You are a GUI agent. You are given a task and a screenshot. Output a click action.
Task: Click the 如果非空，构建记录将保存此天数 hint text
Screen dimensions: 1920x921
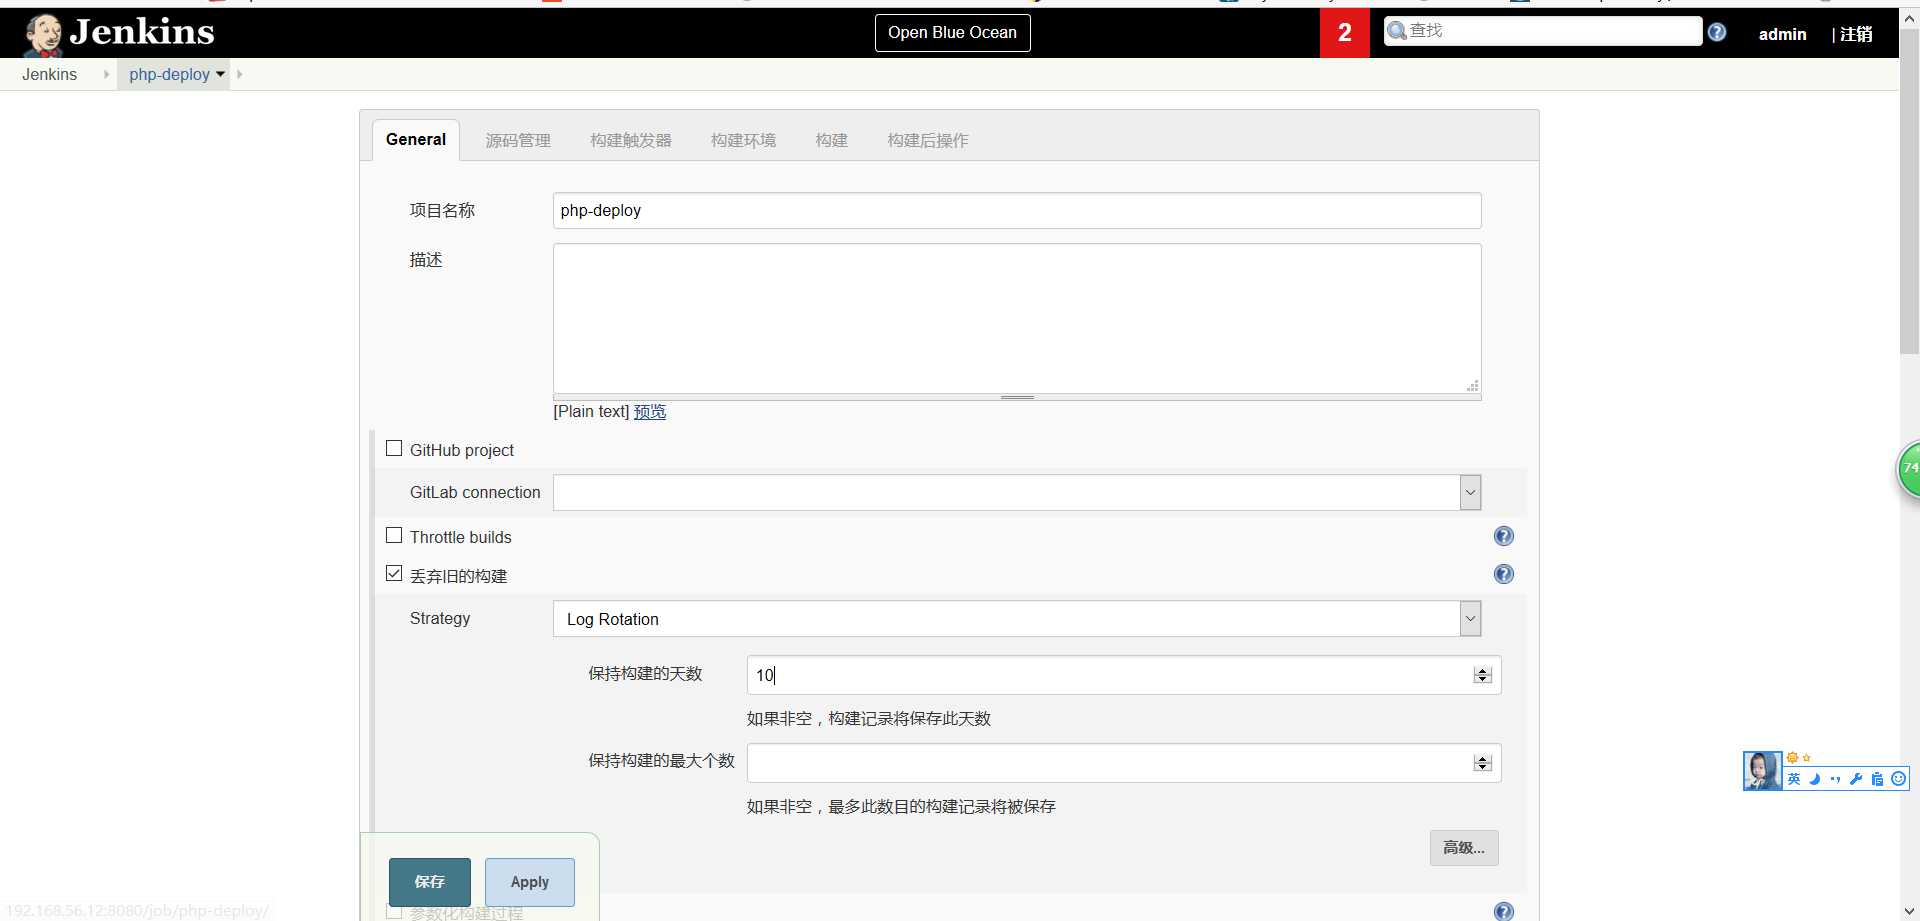point(869,719)
